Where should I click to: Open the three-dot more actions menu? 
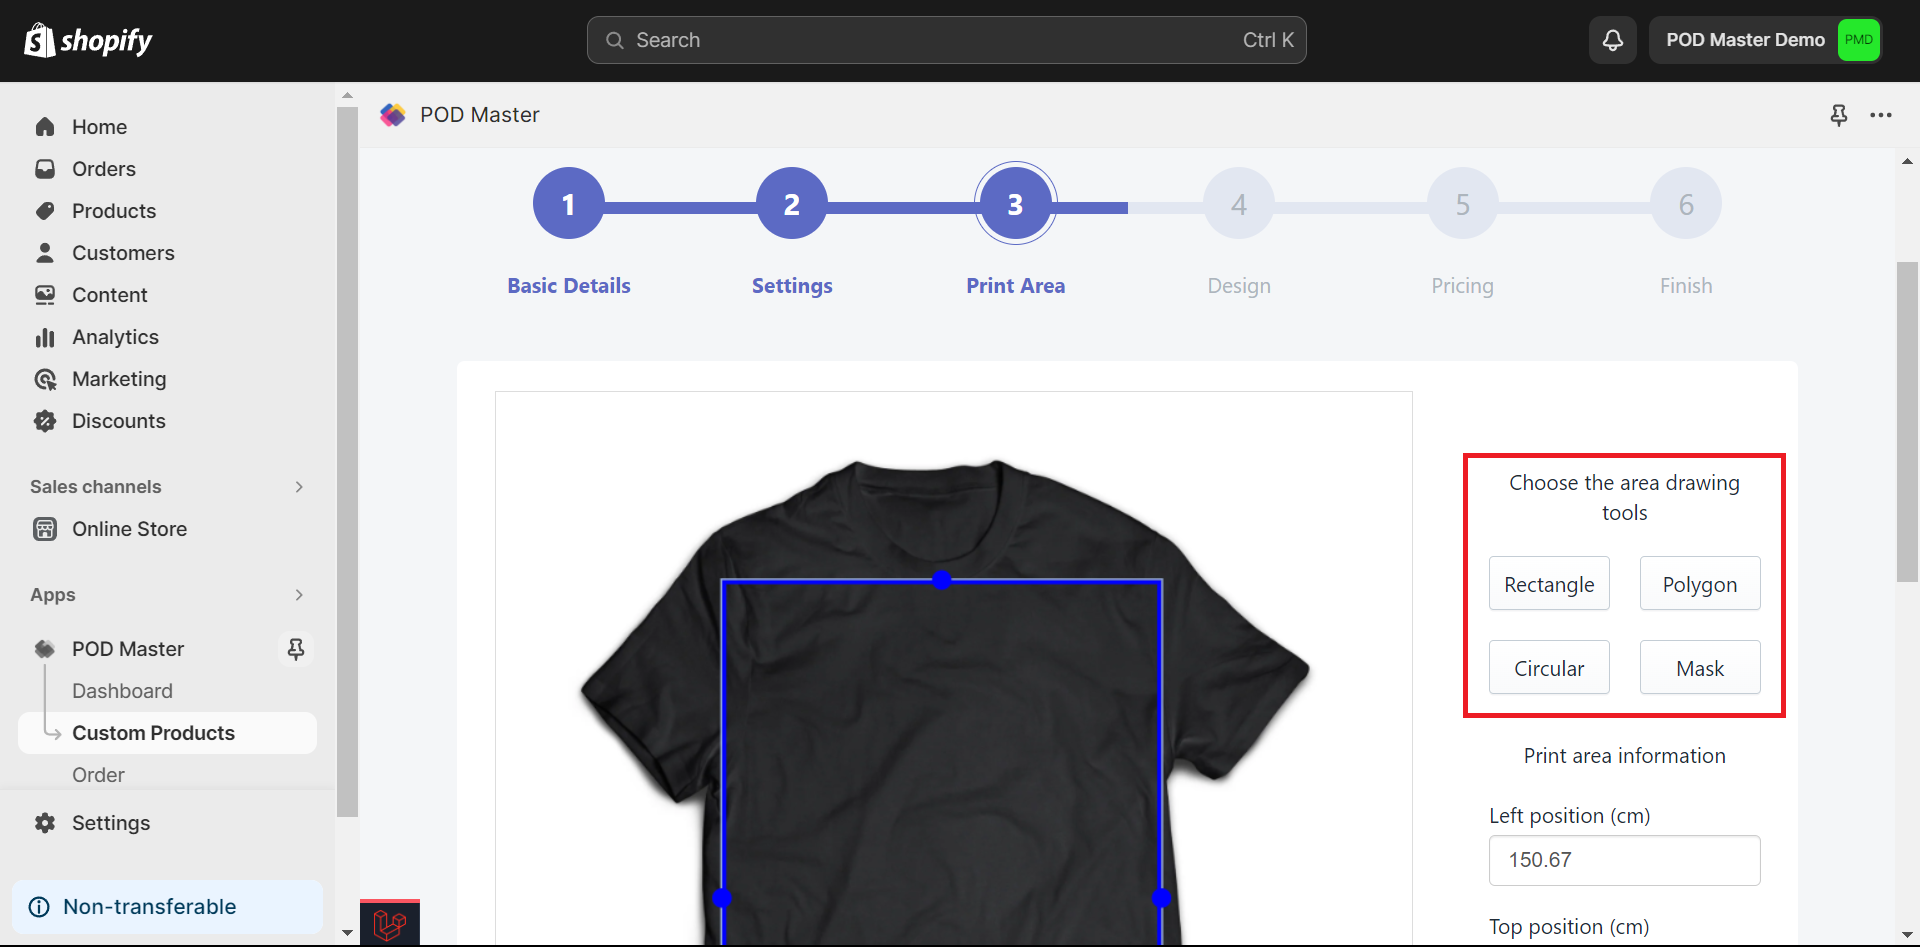[1881, 115]
